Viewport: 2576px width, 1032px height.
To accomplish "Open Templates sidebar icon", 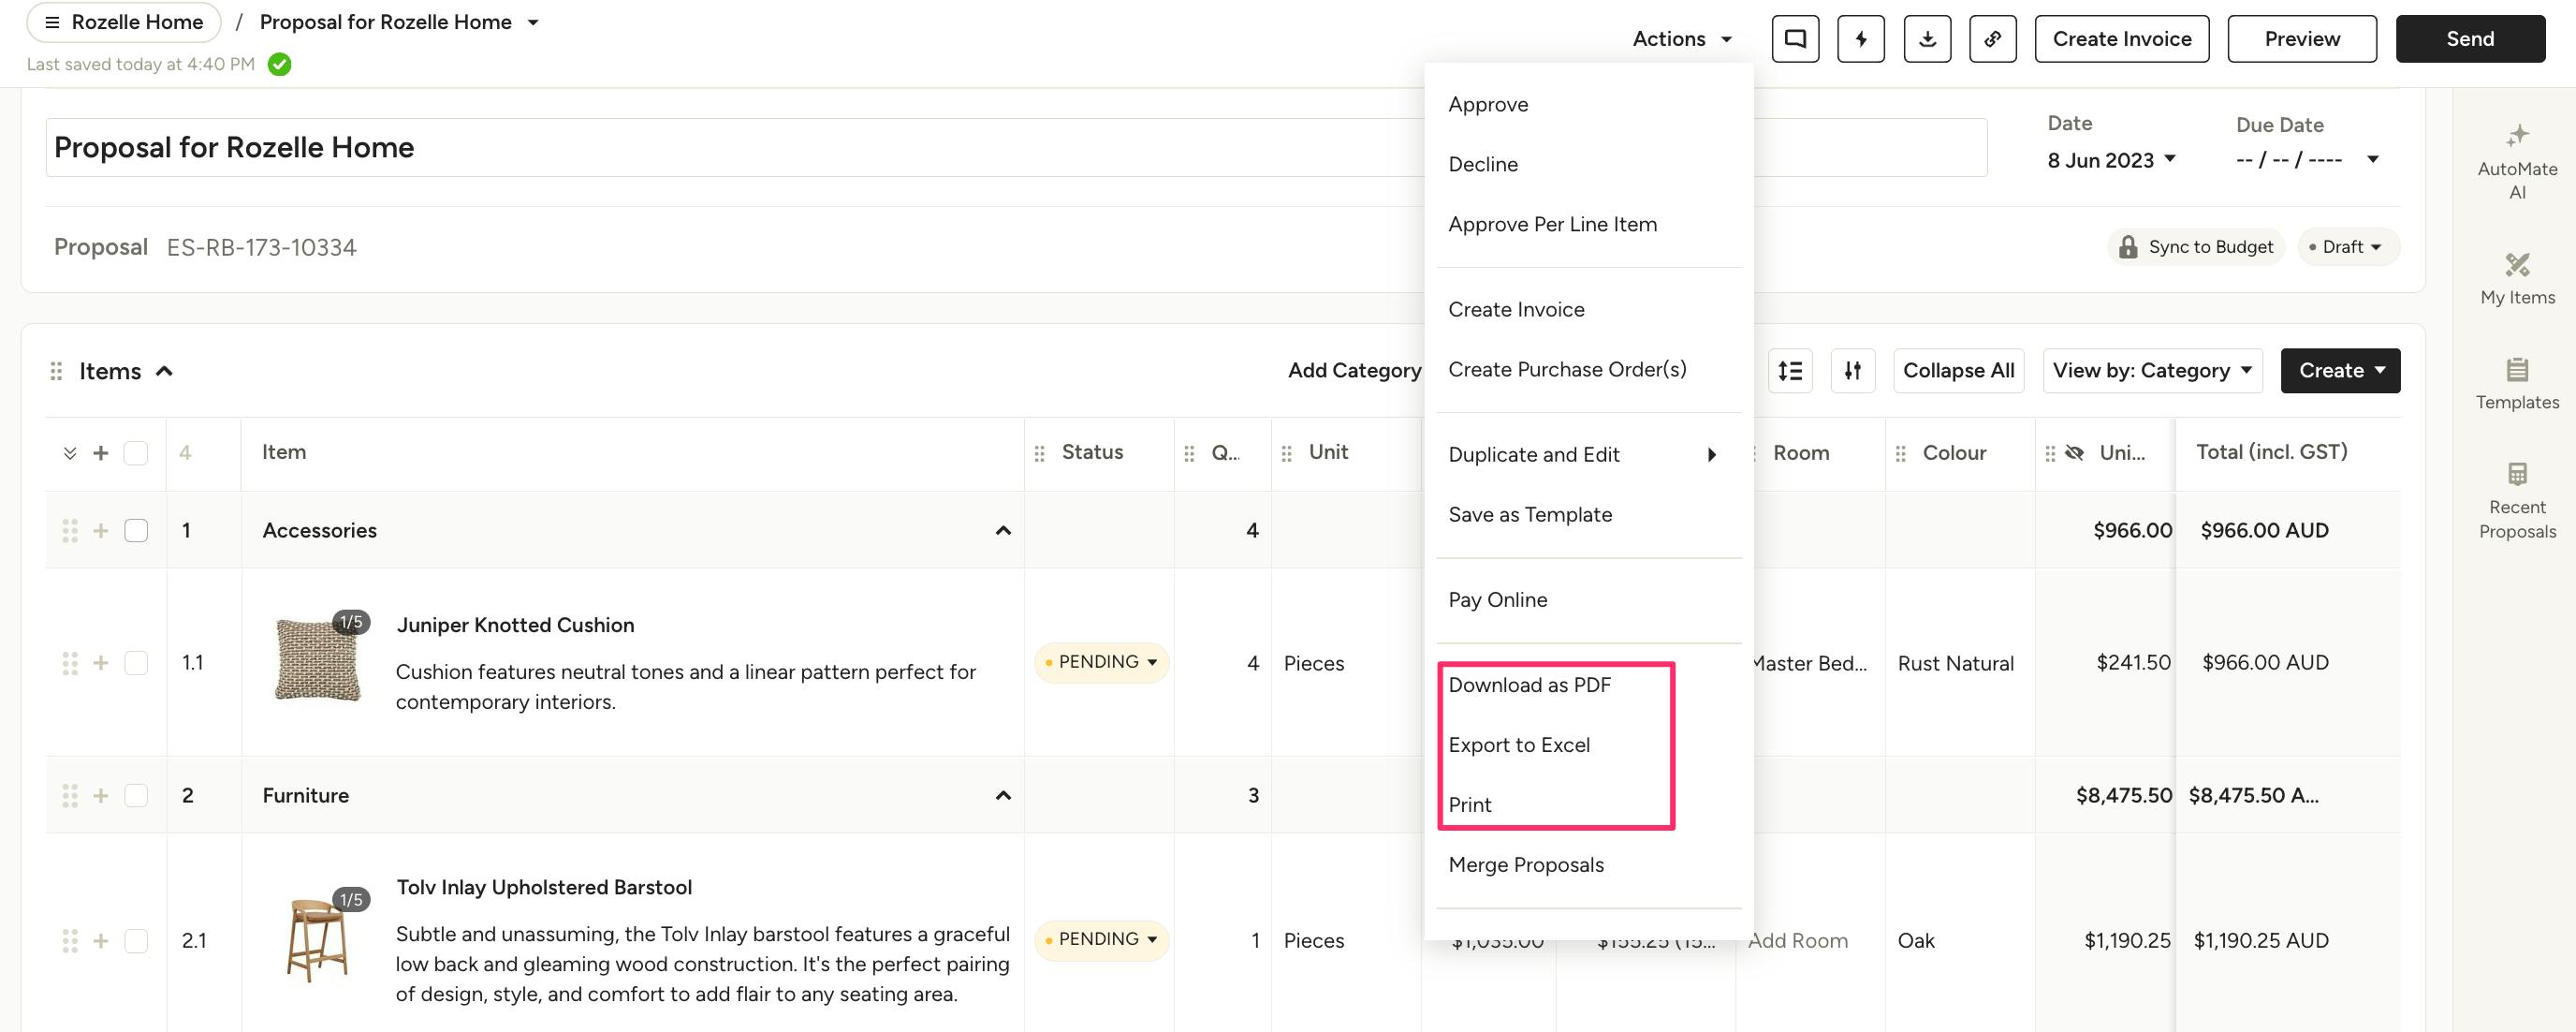I will [2516, 383].
